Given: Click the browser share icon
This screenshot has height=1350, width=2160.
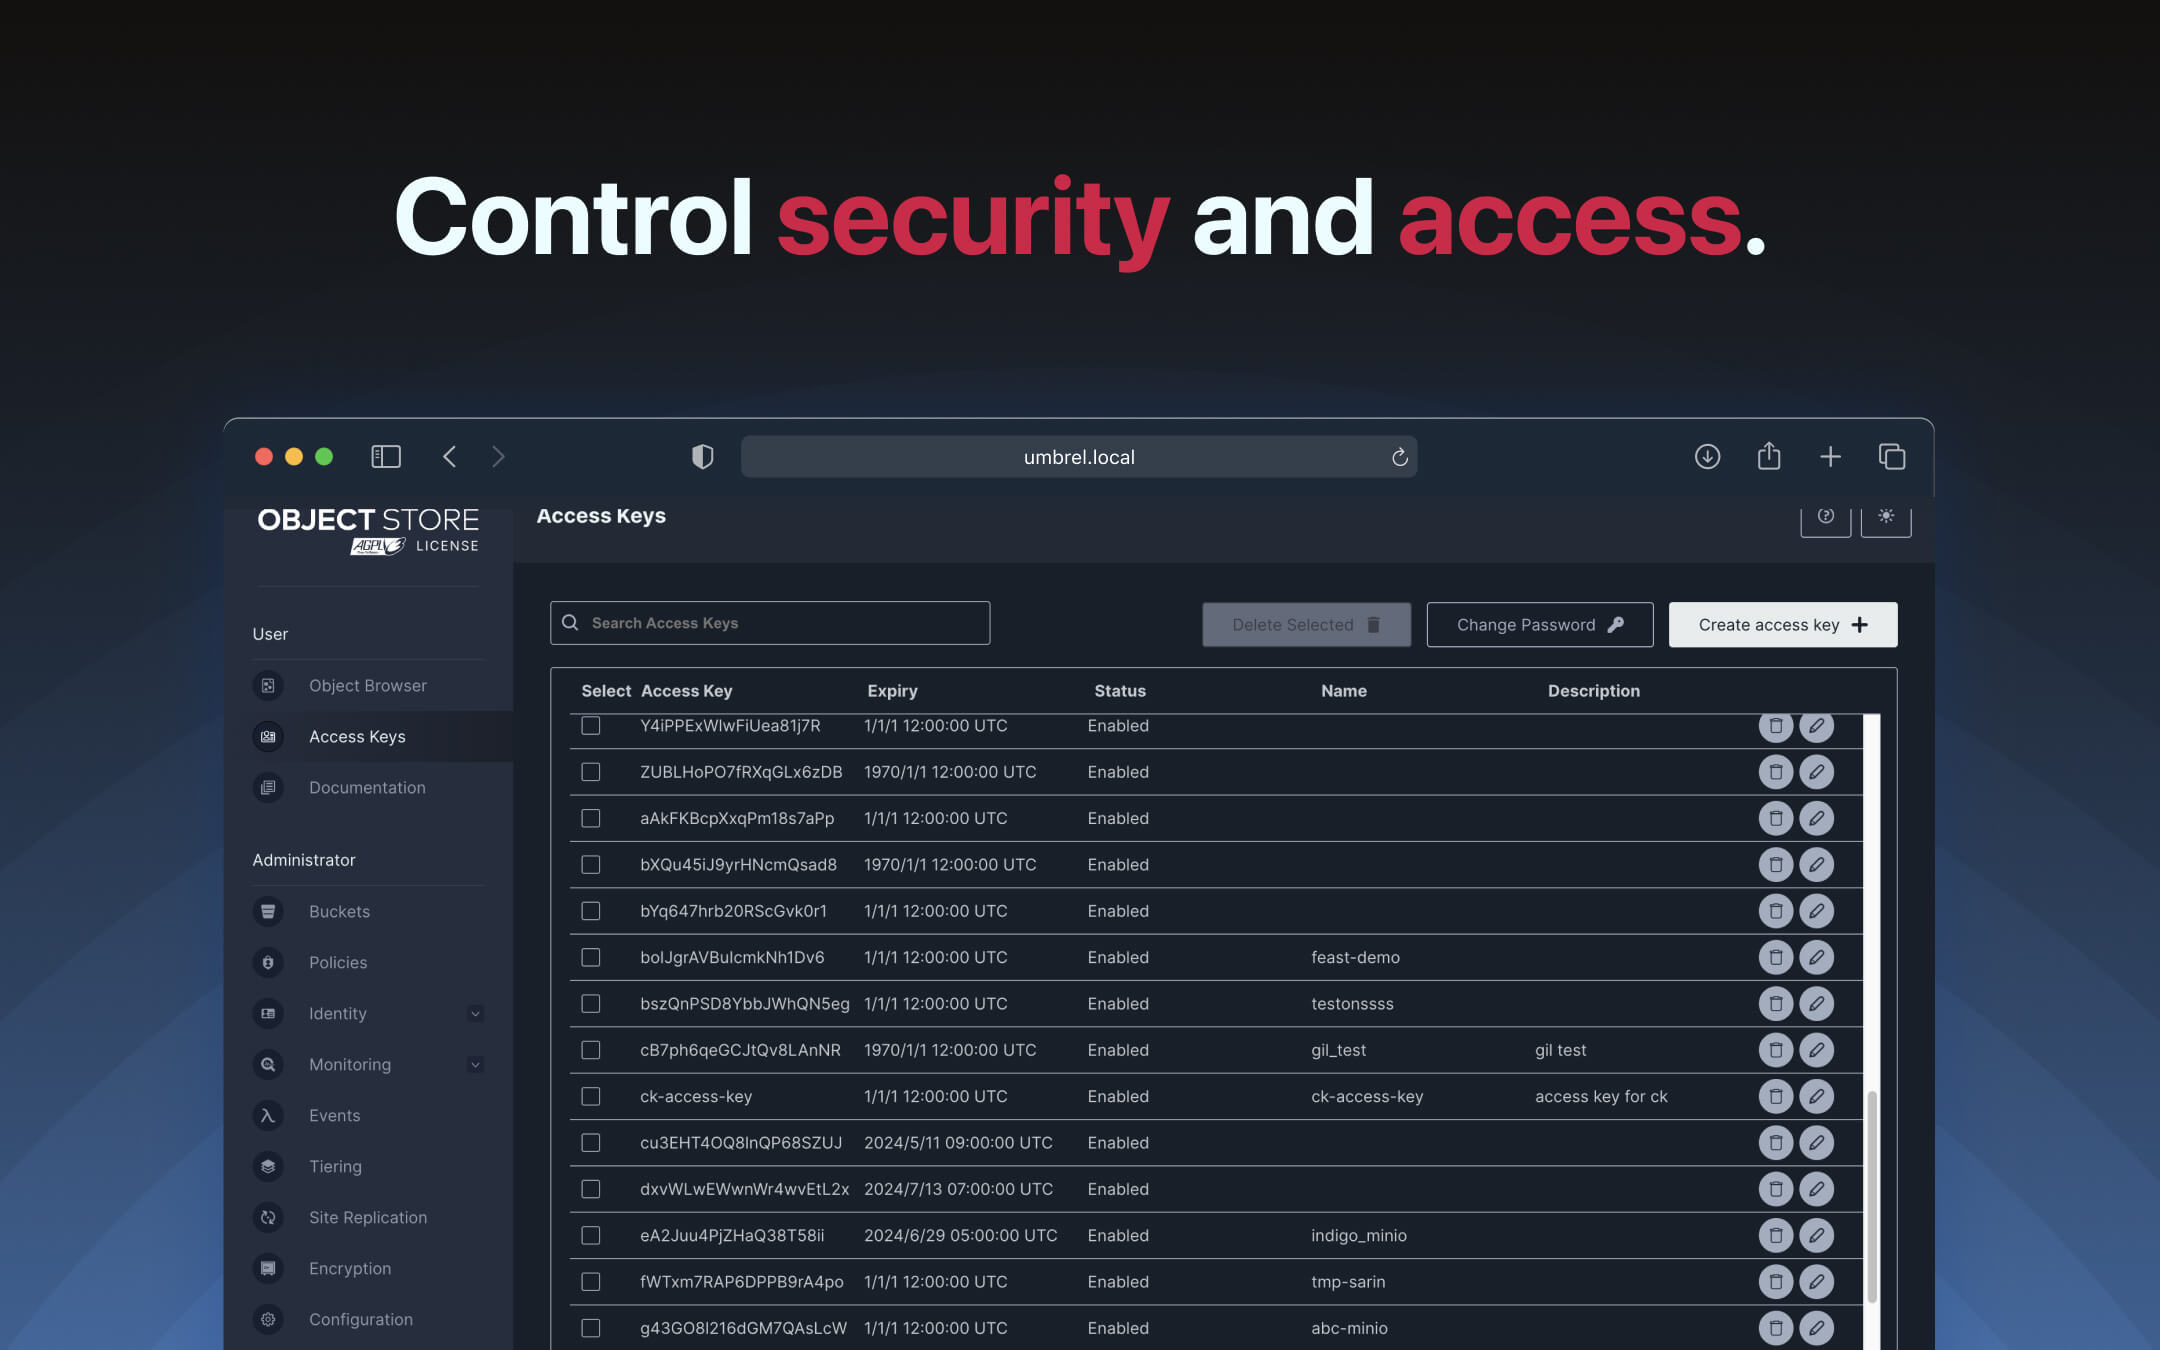Looking at the screenshot, I should (x=1769, y=457).
